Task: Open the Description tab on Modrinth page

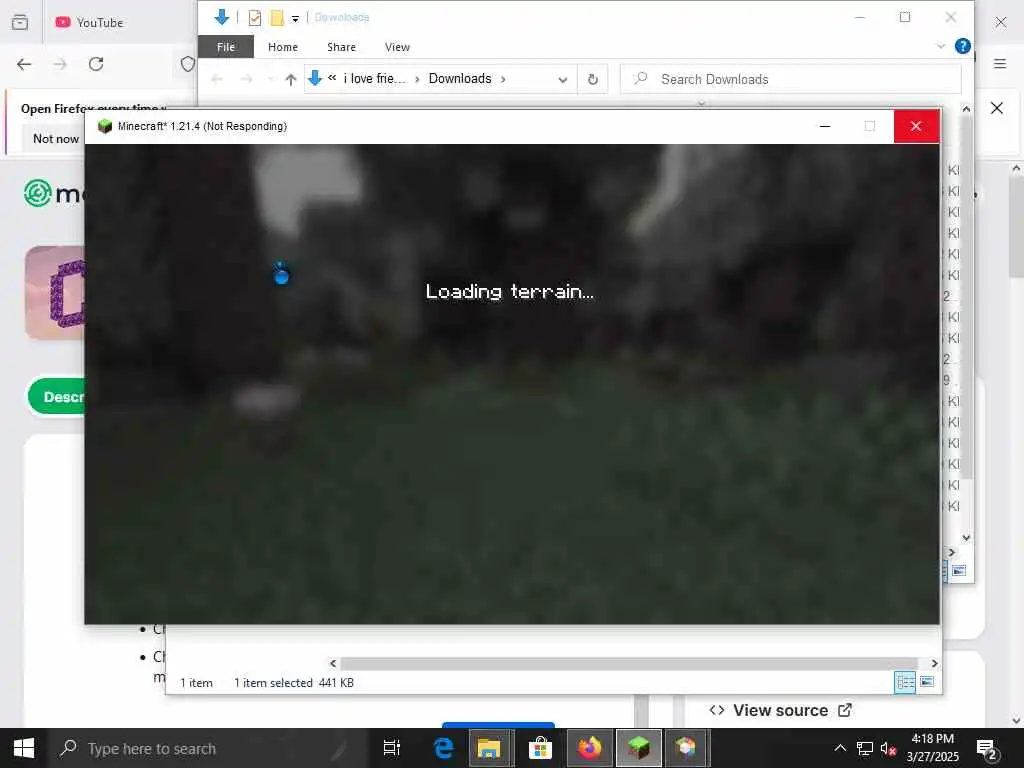Action: point(57,396)
